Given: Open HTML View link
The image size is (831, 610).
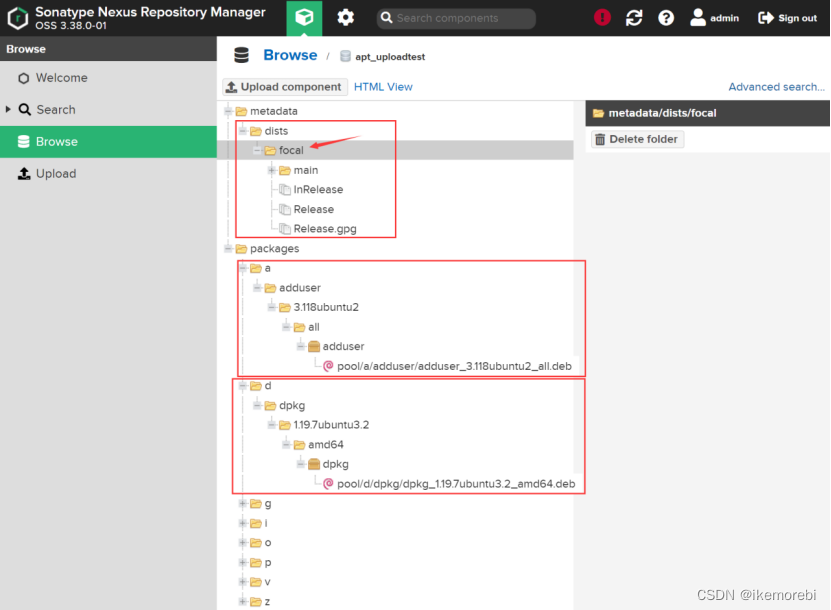Looking at the screenshot, I should [383, 87].
